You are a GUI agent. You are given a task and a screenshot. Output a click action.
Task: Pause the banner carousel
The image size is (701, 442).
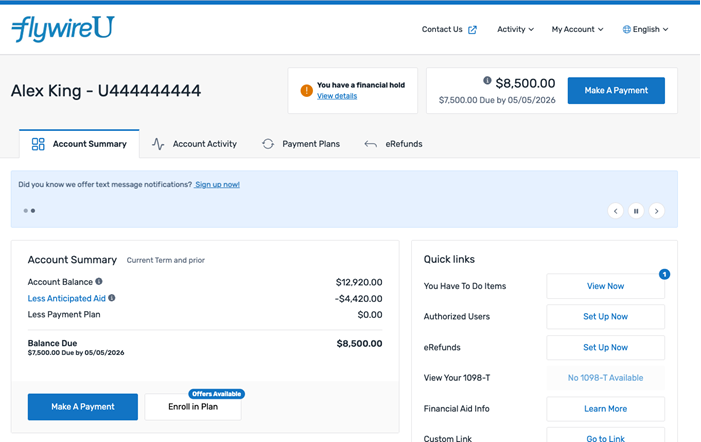click(636, 211)
